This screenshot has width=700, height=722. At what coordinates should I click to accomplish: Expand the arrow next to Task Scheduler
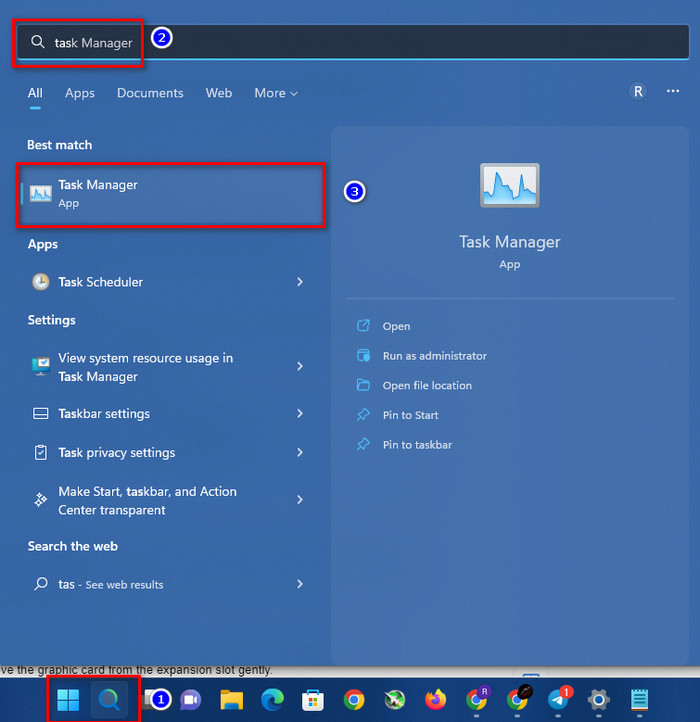[300, 282]
